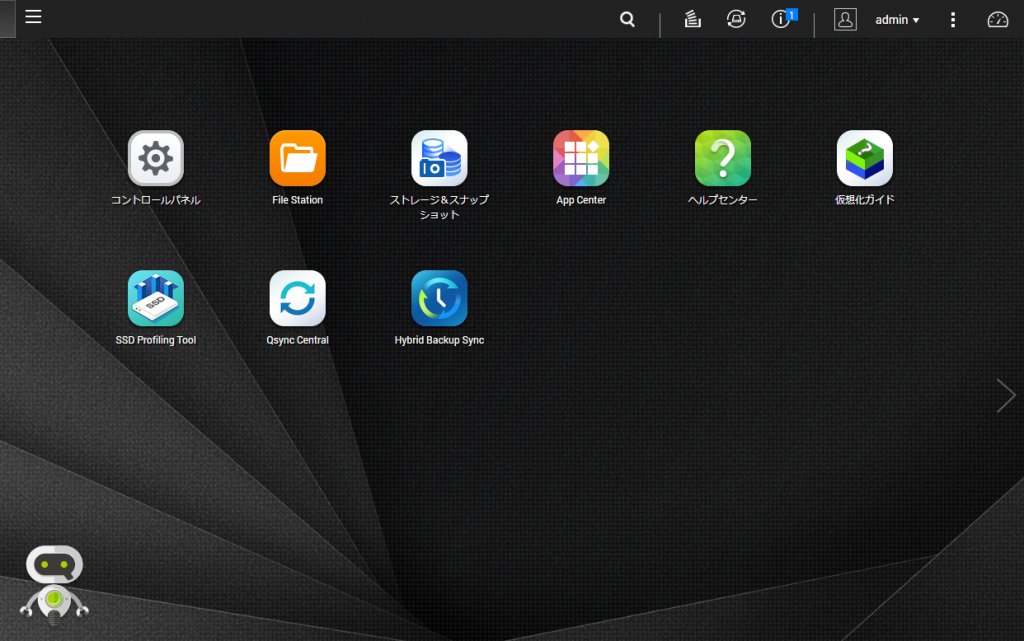Image resolution: width=1024 pixels, height=641 pixels.
Task: Launch File Station
Action: pos(297,158)
